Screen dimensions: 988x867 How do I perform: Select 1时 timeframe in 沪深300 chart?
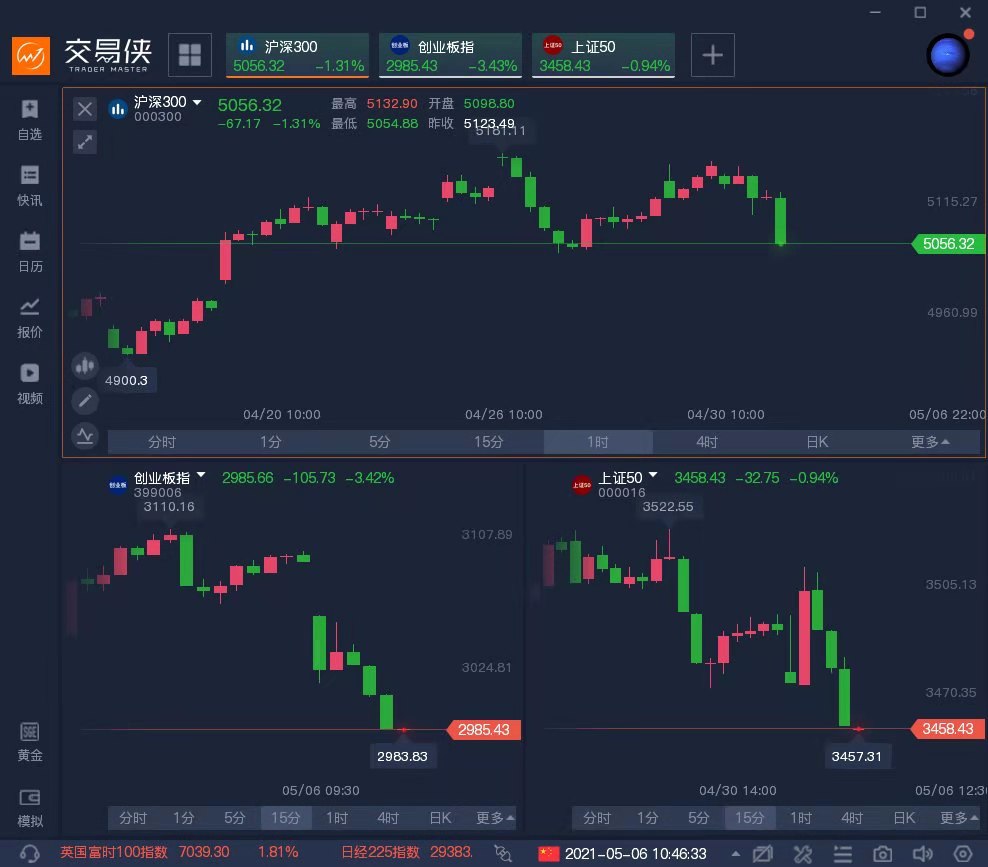point(598,442)
